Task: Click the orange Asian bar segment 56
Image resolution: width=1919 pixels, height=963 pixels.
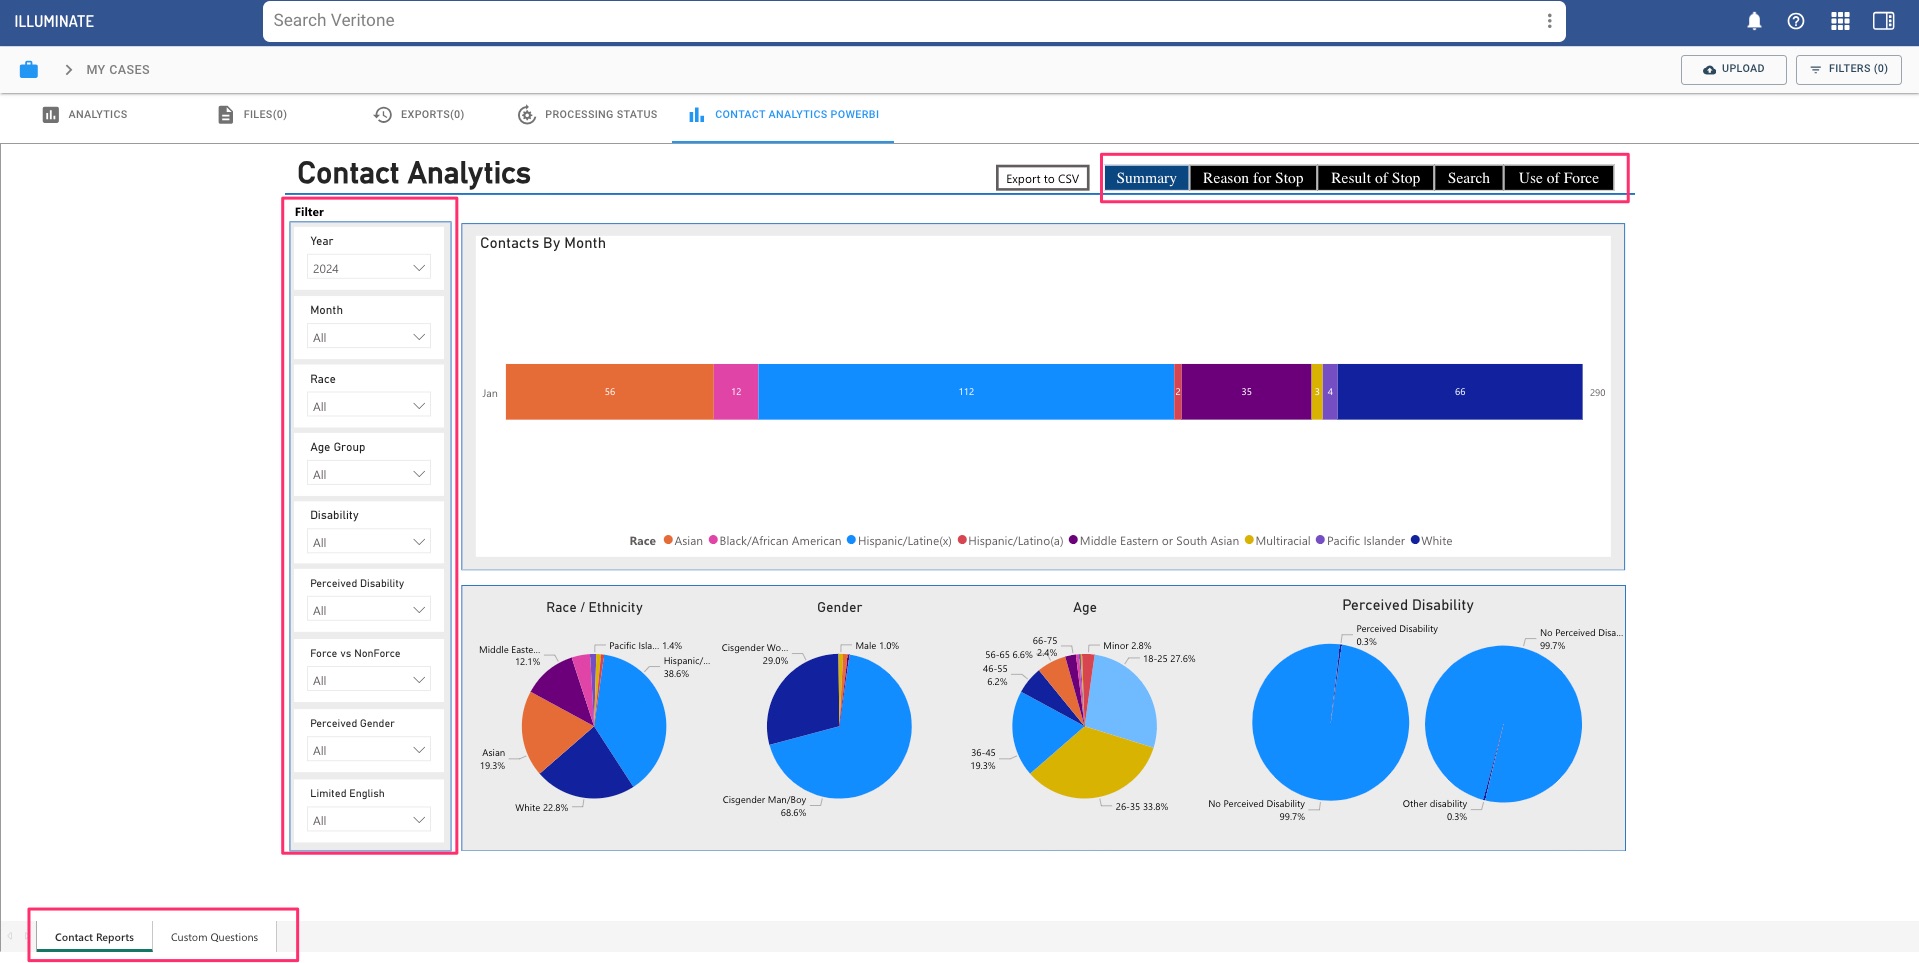Action: pyautogui.click(x=609, y=392)
